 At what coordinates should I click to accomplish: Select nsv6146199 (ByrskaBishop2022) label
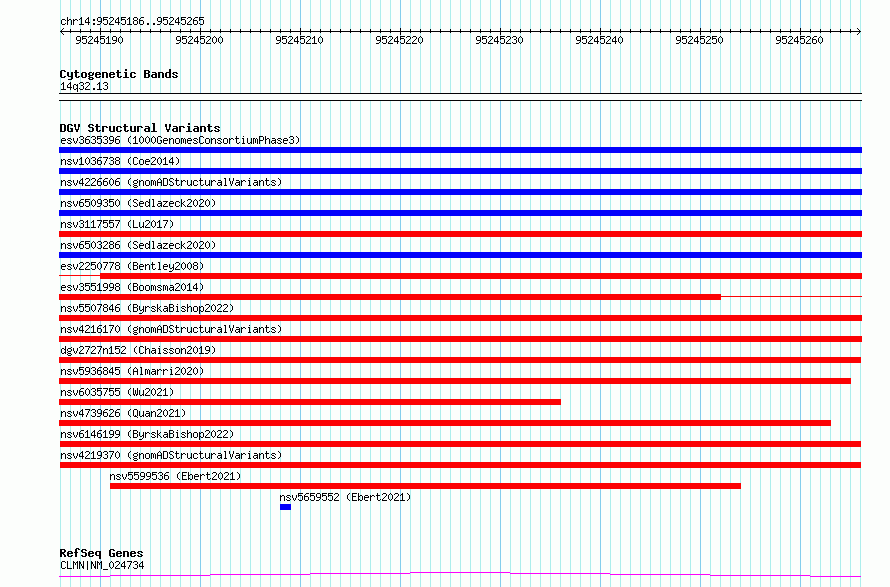147,434
